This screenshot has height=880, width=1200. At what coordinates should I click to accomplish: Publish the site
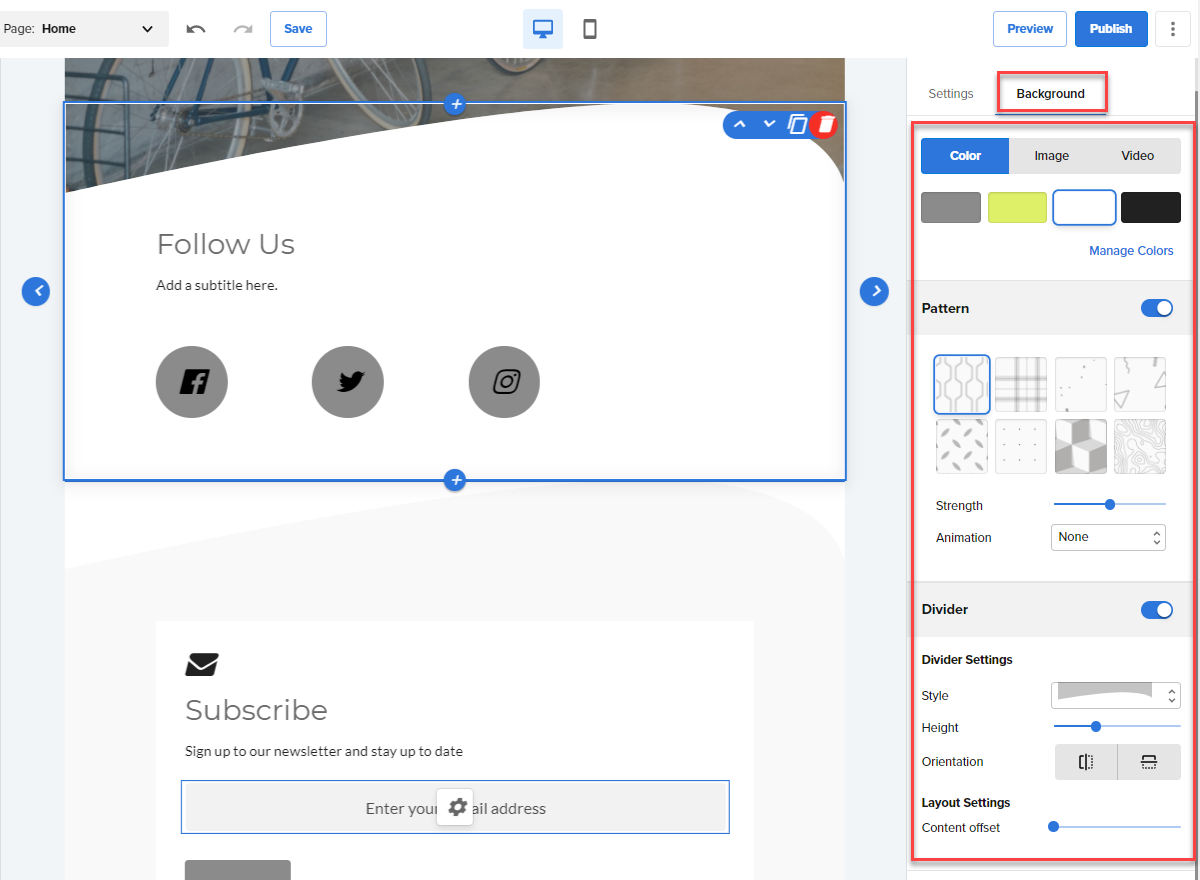pyautogui.click(x=1111, y=29)
